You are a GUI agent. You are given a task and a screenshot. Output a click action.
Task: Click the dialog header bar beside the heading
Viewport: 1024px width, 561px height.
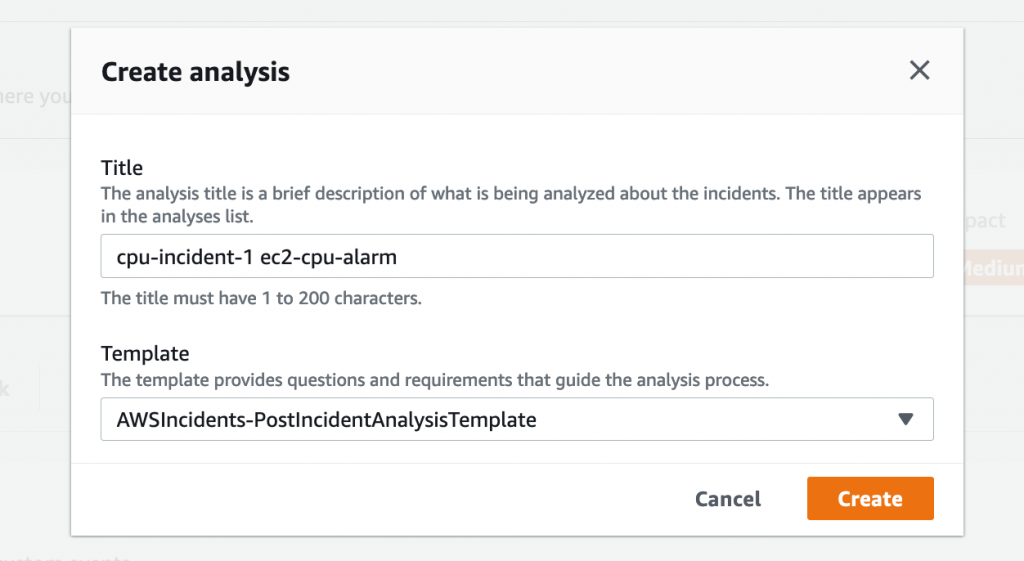pos(600,72)
